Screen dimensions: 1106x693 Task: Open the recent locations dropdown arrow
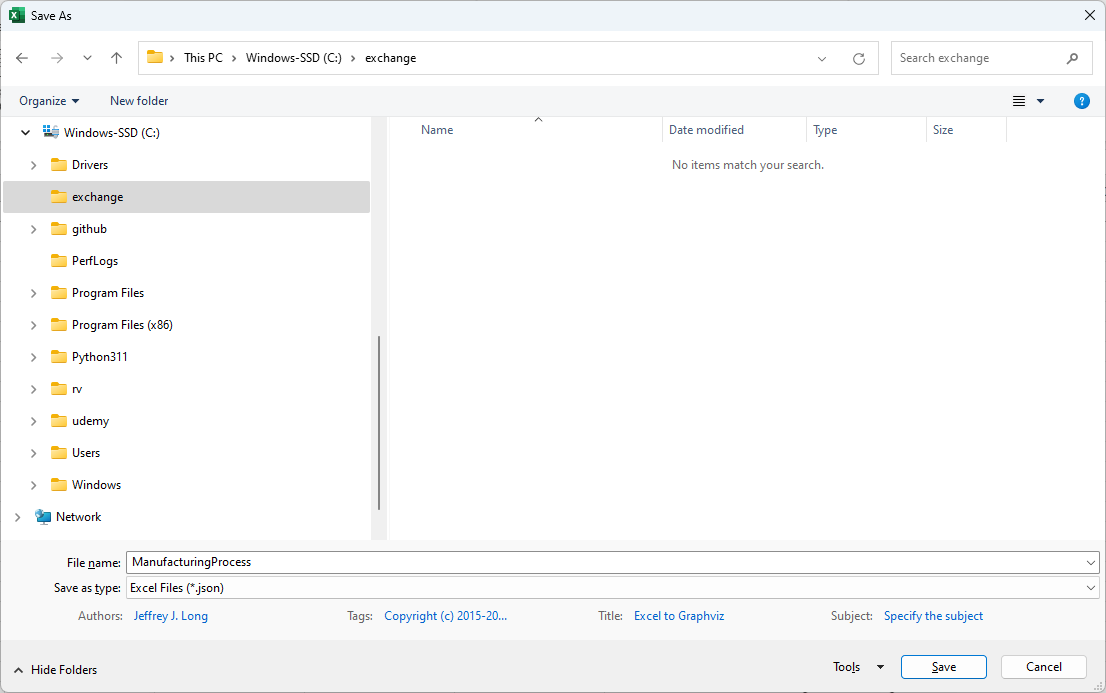(x=87, y=58)
